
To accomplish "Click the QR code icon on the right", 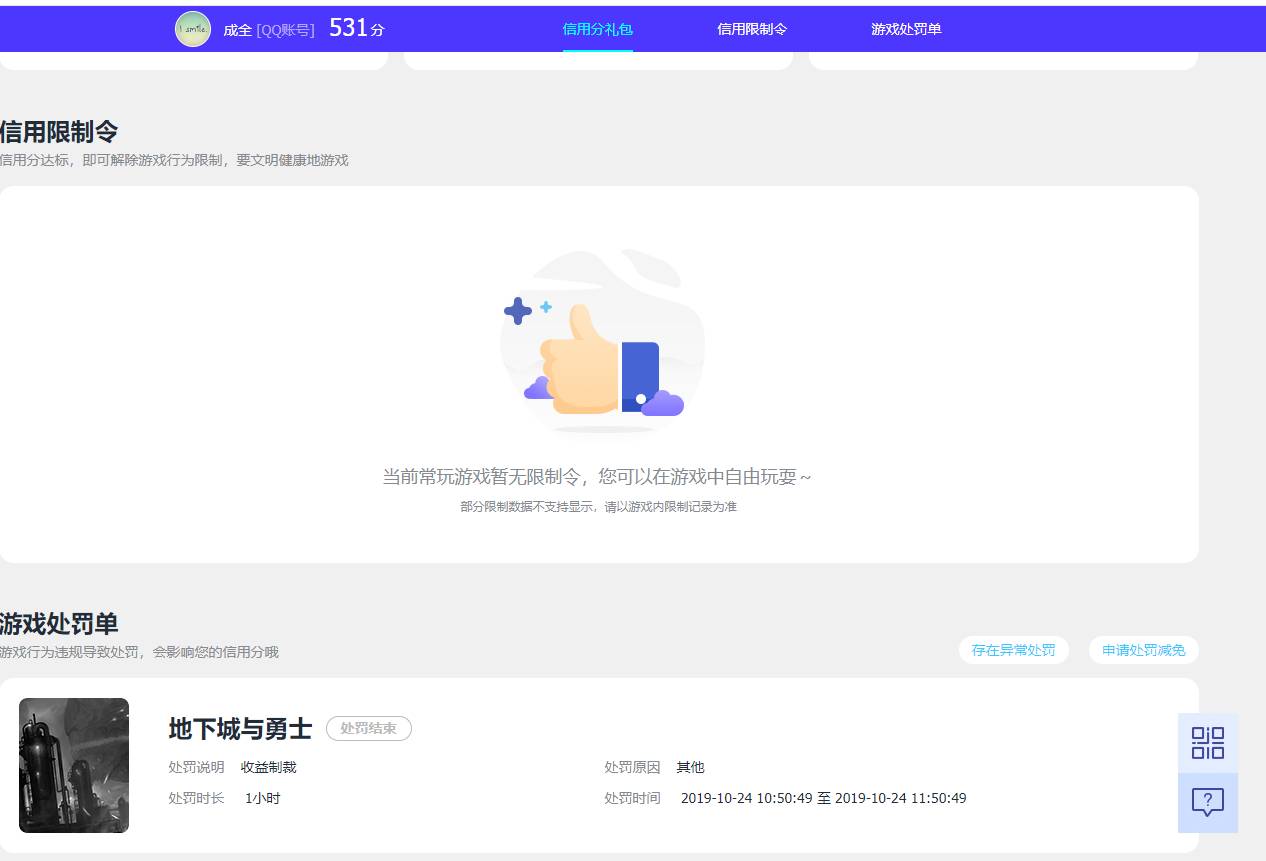I will pos(1207,743).
